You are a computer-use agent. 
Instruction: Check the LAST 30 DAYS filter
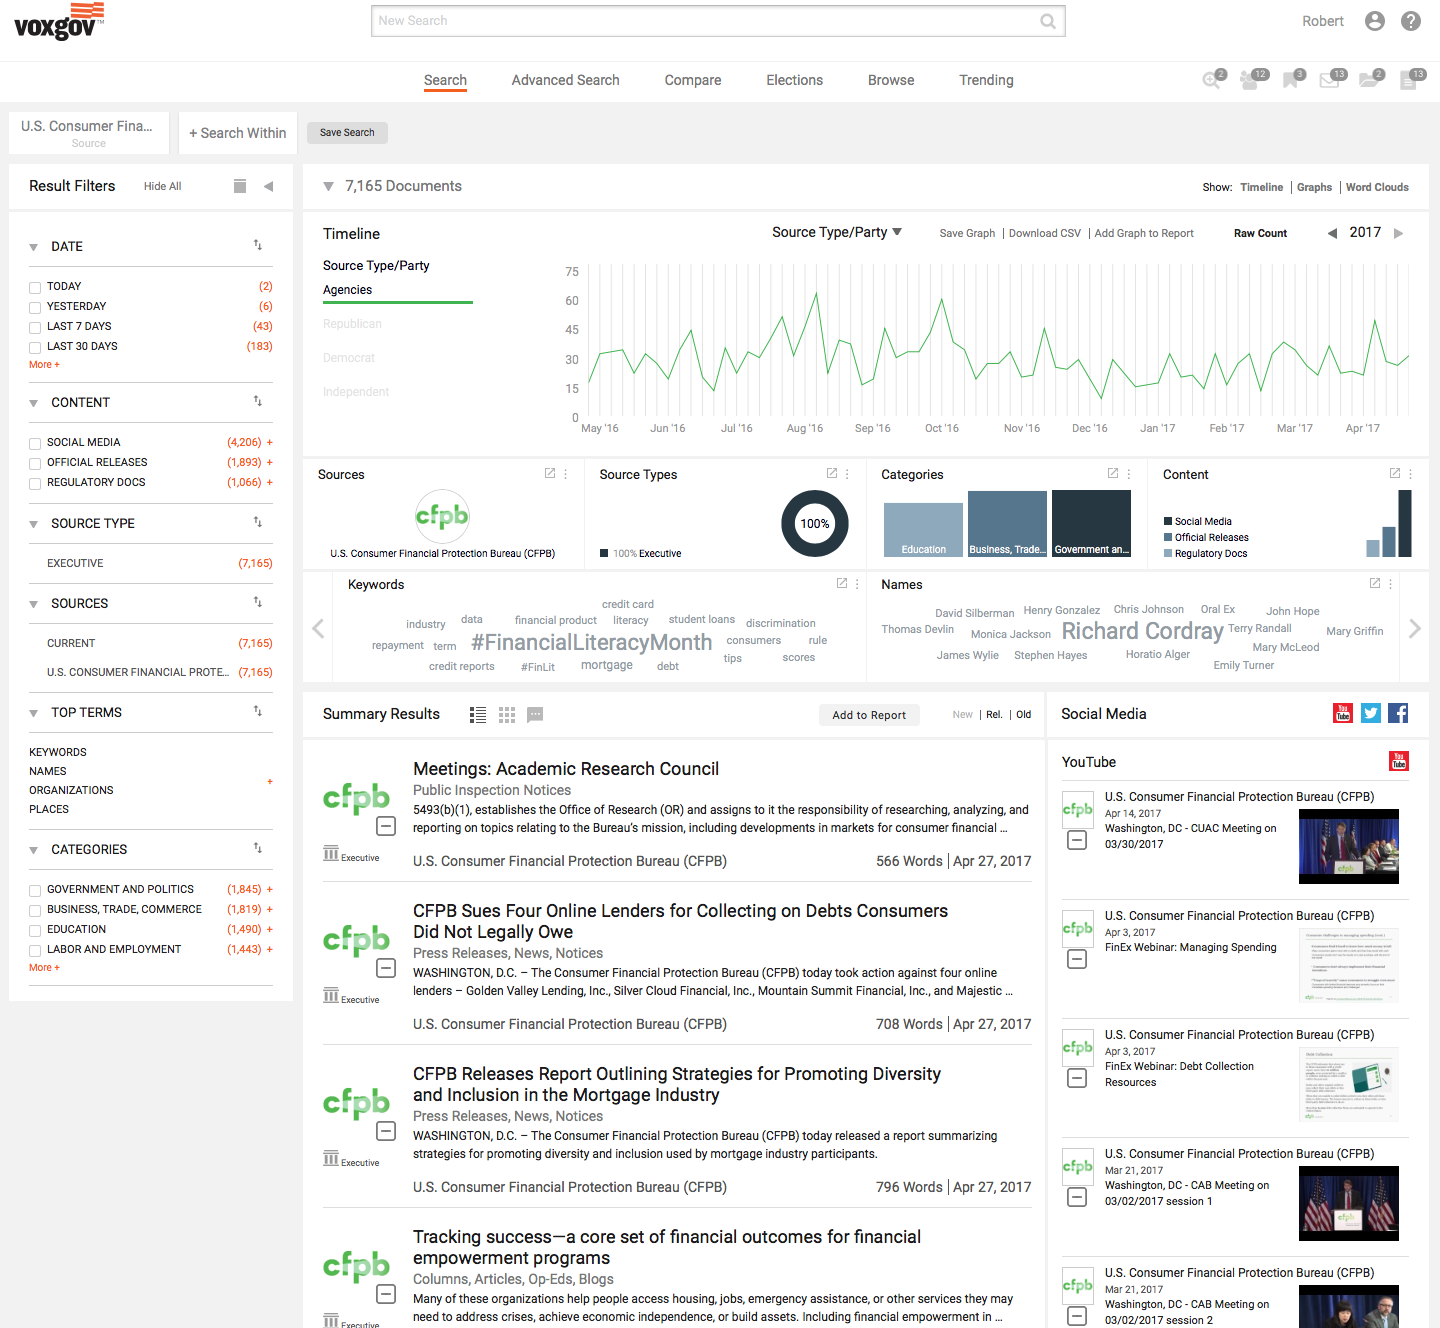click(35, 348)
